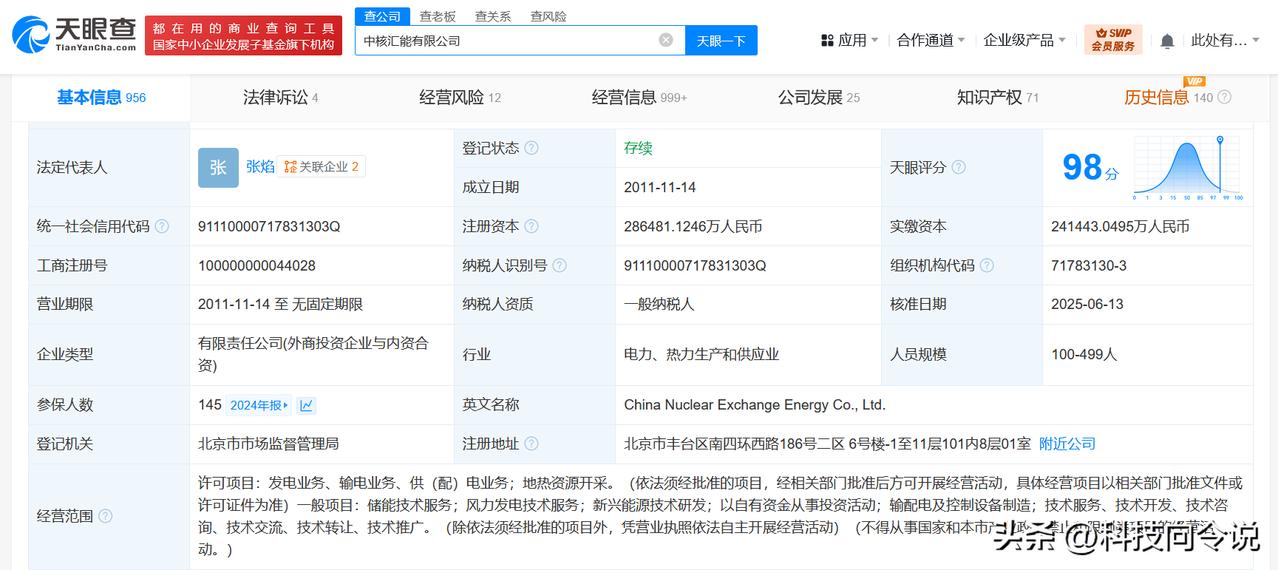The height and width of the screenshot is (570, 1278).
Task: Click the 98分 score value
Action: (1090, 168)
